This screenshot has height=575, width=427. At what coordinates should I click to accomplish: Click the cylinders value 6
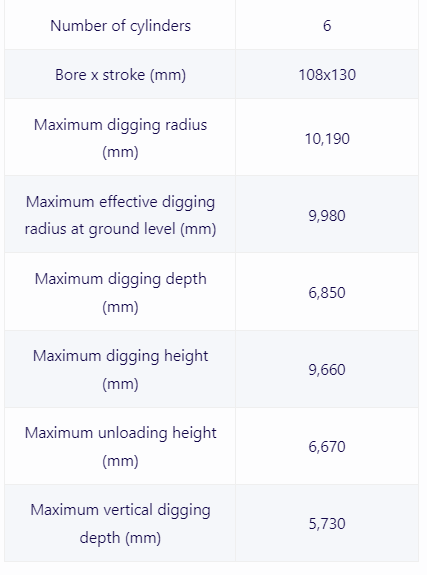(327, 26)
